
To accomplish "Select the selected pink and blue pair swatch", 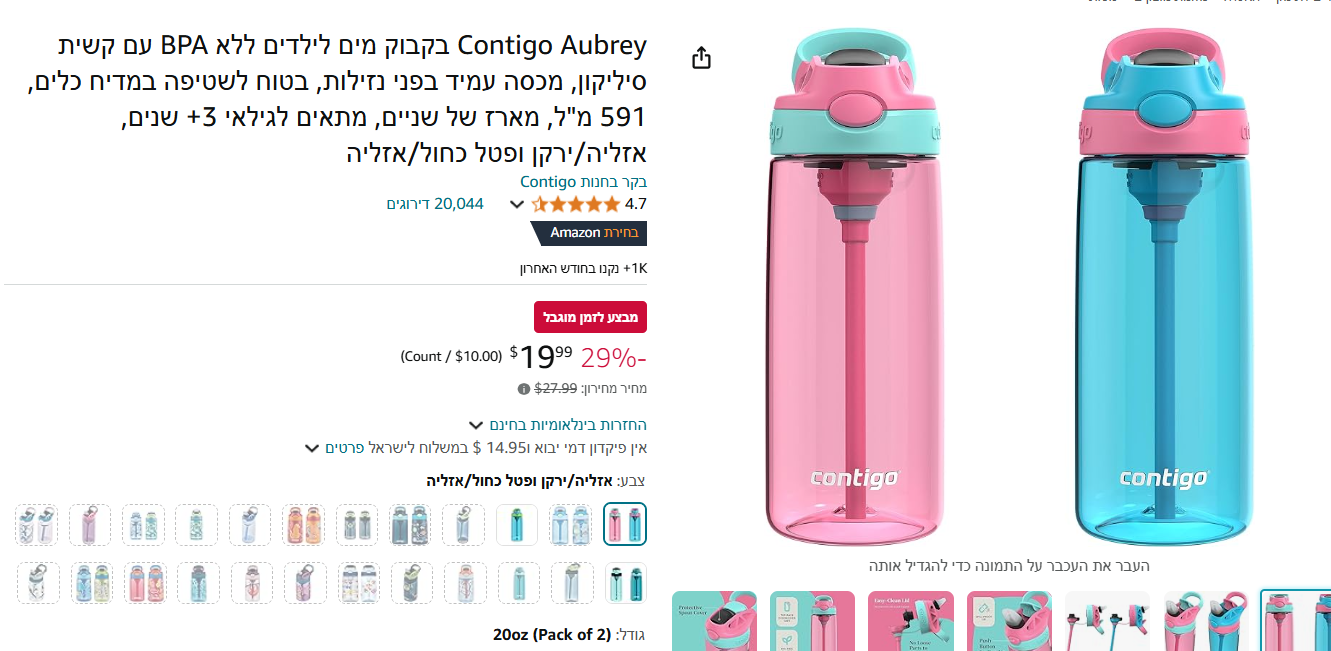I will pyautogui.click(x=625, y=524).
